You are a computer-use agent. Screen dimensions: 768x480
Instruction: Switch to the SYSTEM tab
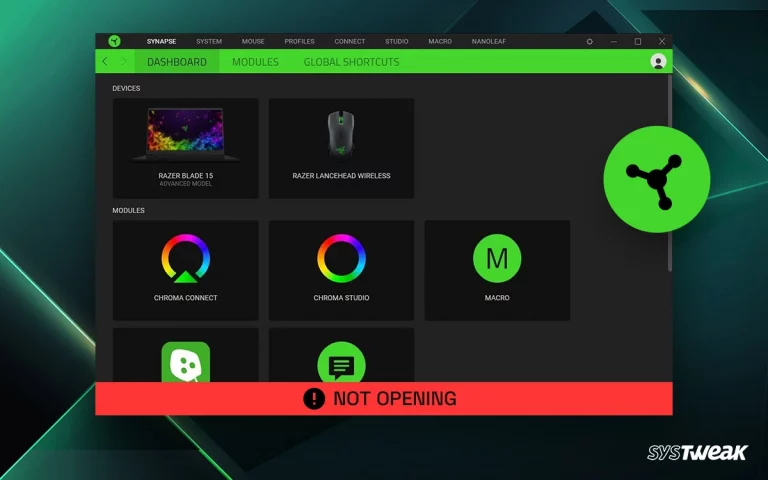tap(209, 42)
